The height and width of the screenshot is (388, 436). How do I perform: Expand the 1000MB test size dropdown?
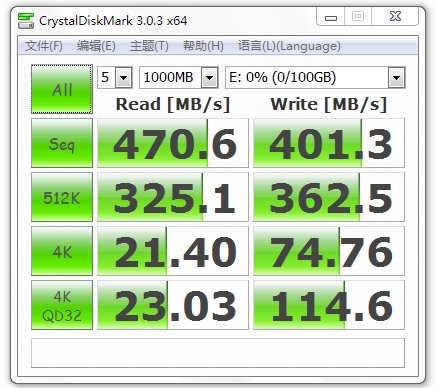pyautogui.click(x=209, y=78)
